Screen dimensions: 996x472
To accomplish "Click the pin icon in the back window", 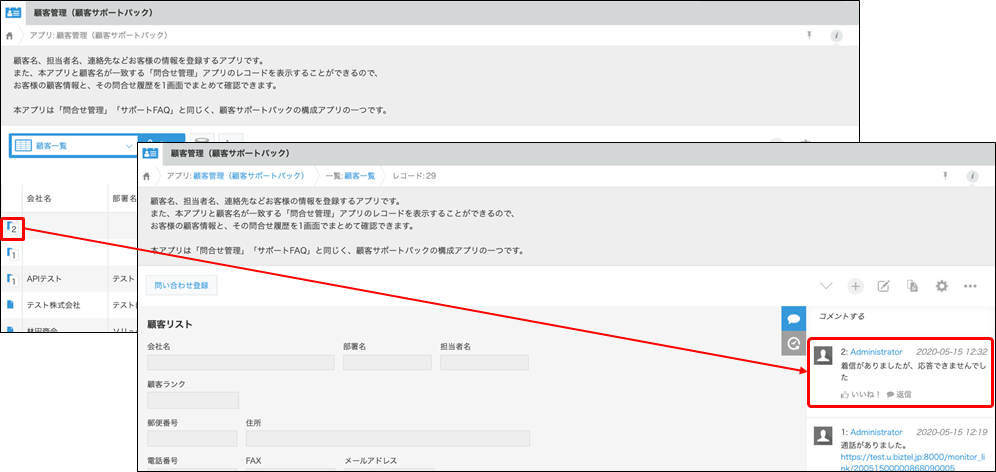I will coord(809,36).
